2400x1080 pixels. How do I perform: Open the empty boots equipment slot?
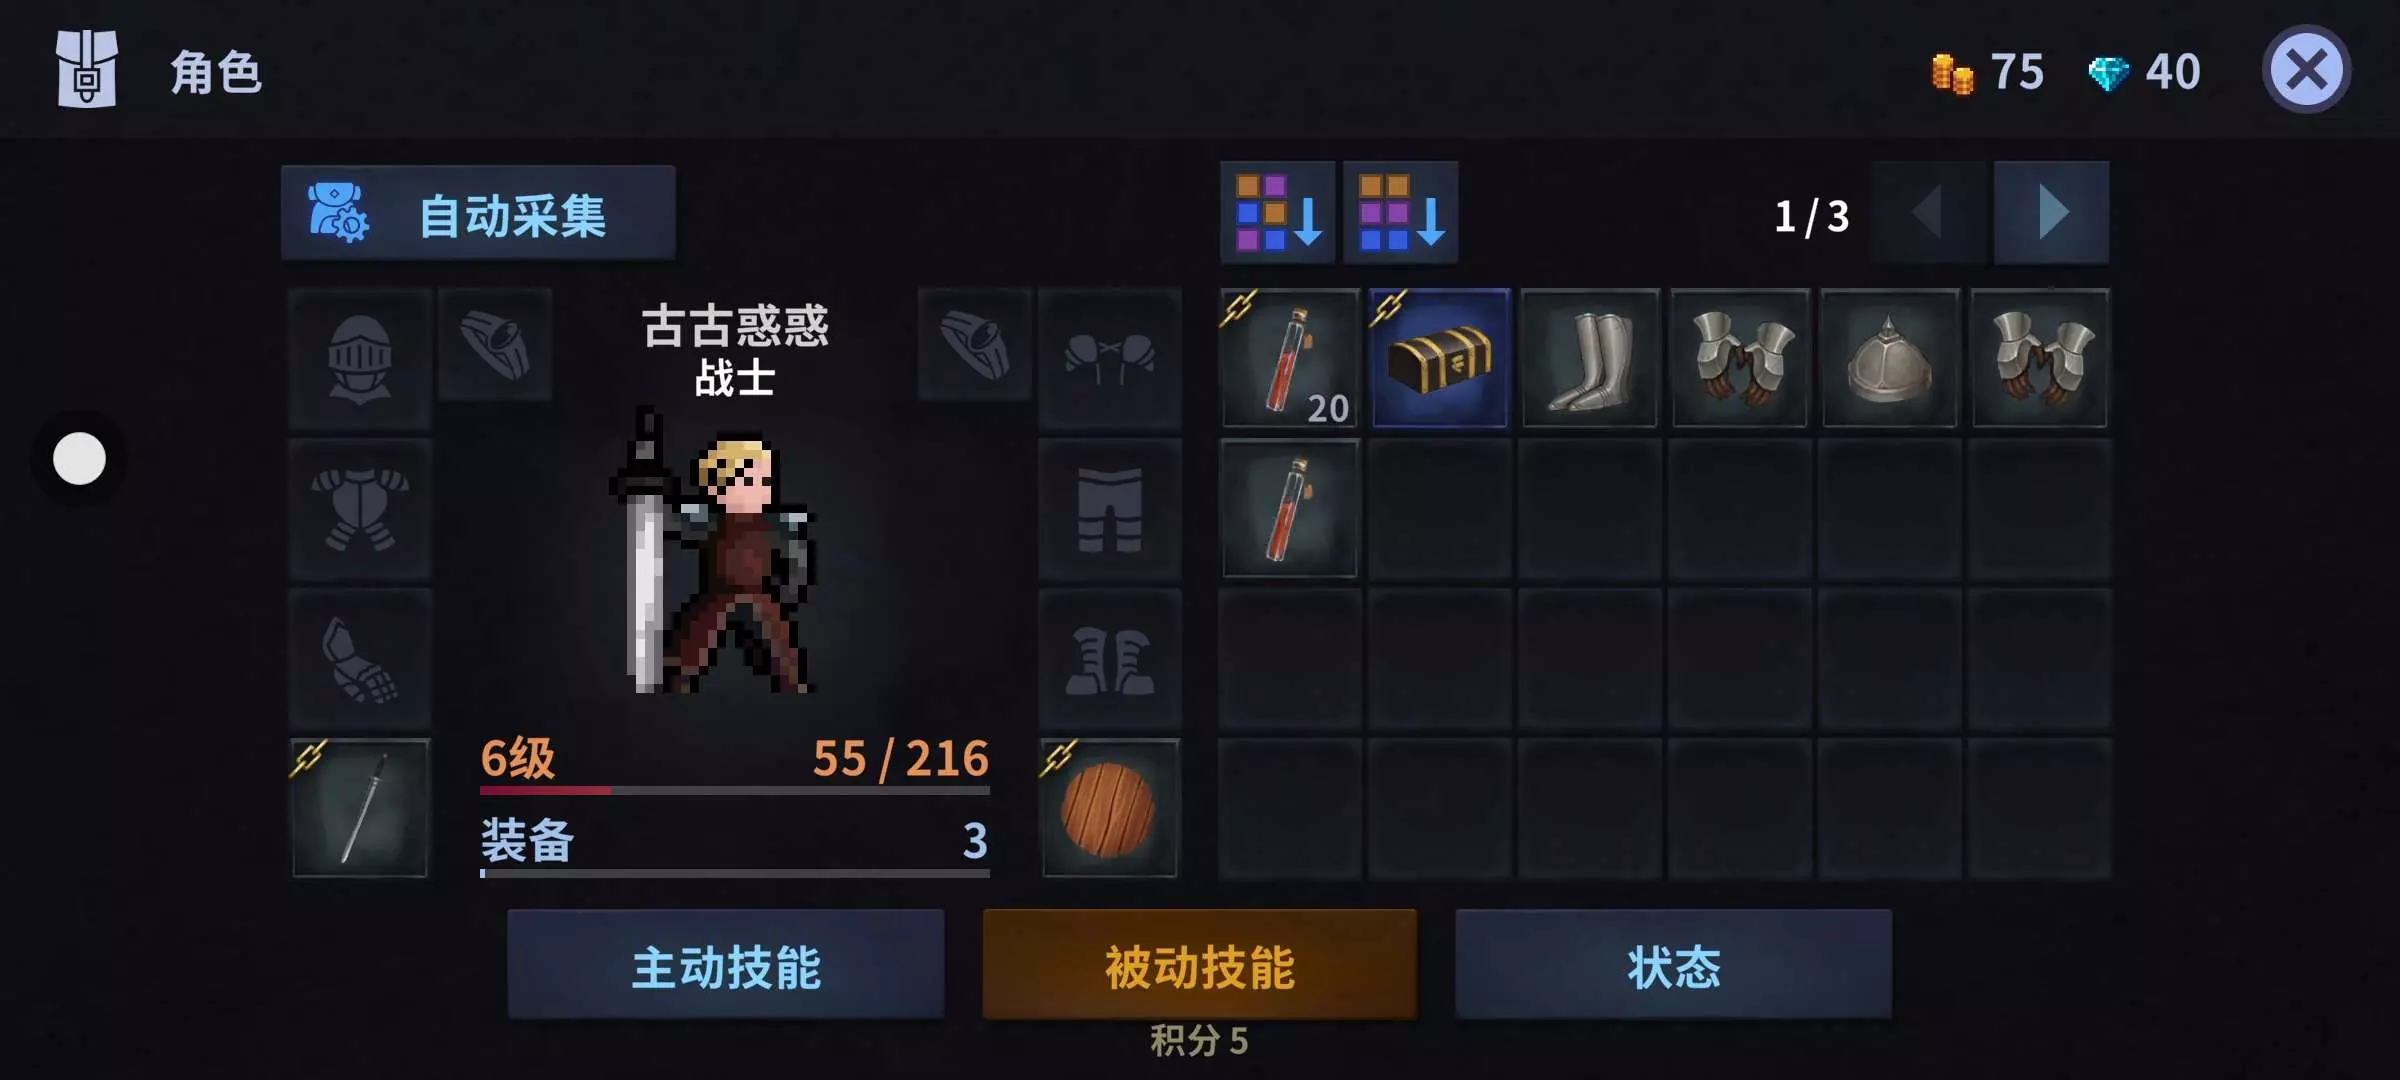tap(1110, 658)
